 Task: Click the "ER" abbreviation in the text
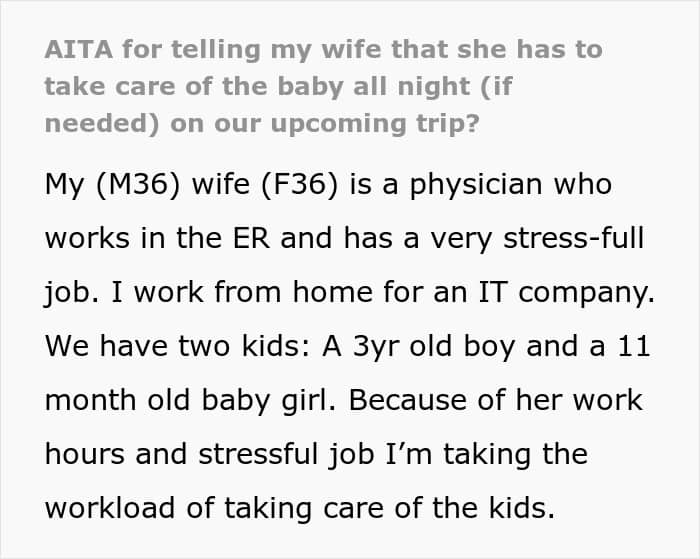(x=251, y=238)
